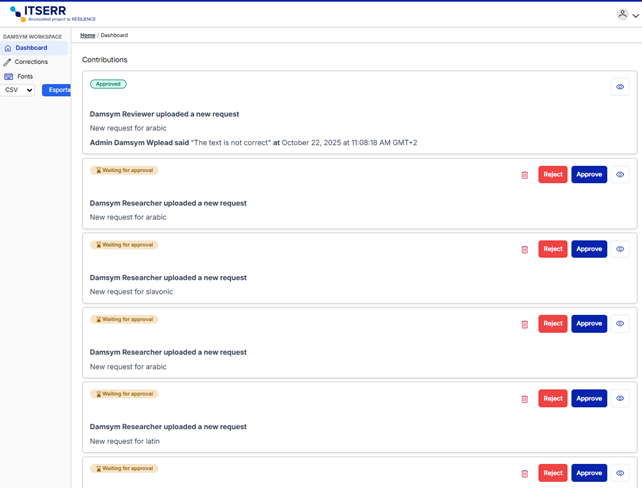The height and width of the screenshot is (488, 642).
Task: Click the blue Esporta button
Action: [x=58, y=90]
